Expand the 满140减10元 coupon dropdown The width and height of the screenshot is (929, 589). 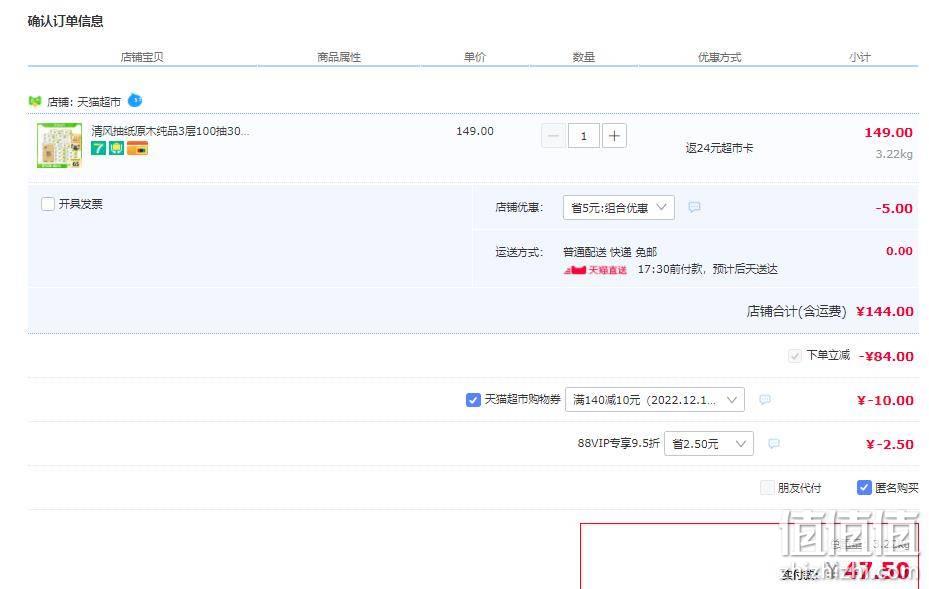coord(655,399)
